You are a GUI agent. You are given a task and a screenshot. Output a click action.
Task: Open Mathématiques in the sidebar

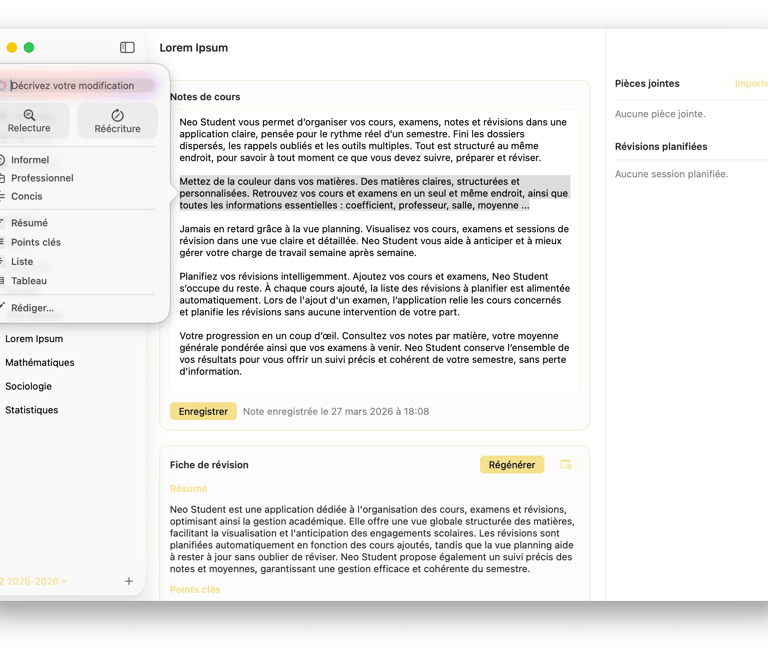(40, 363)
